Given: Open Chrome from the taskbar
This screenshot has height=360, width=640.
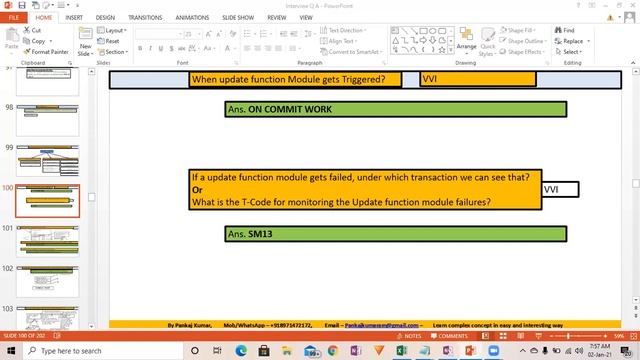Looking at the screenshot, I should (x=333, y=351).
